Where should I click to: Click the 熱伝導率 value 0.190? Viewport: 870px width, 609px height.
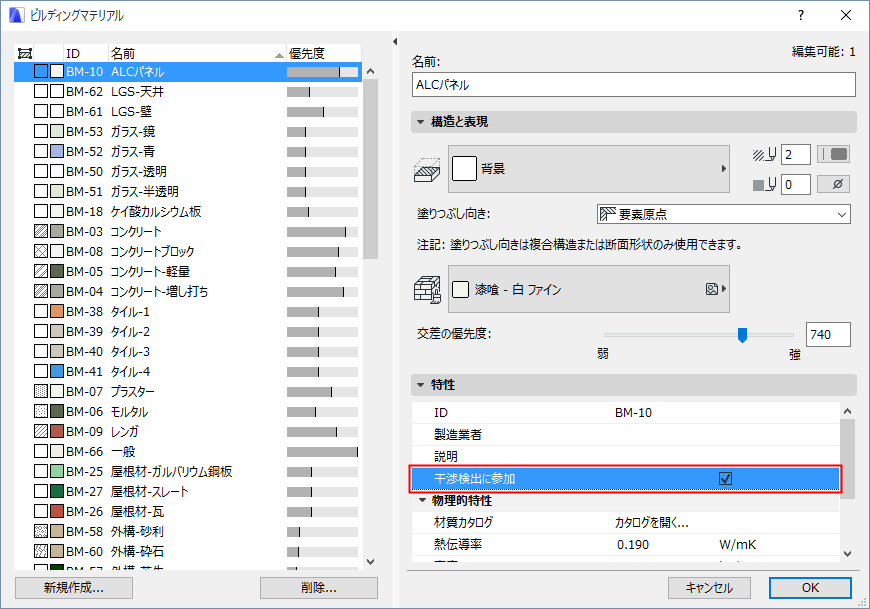pyautogui.click(x=633, y=545)
